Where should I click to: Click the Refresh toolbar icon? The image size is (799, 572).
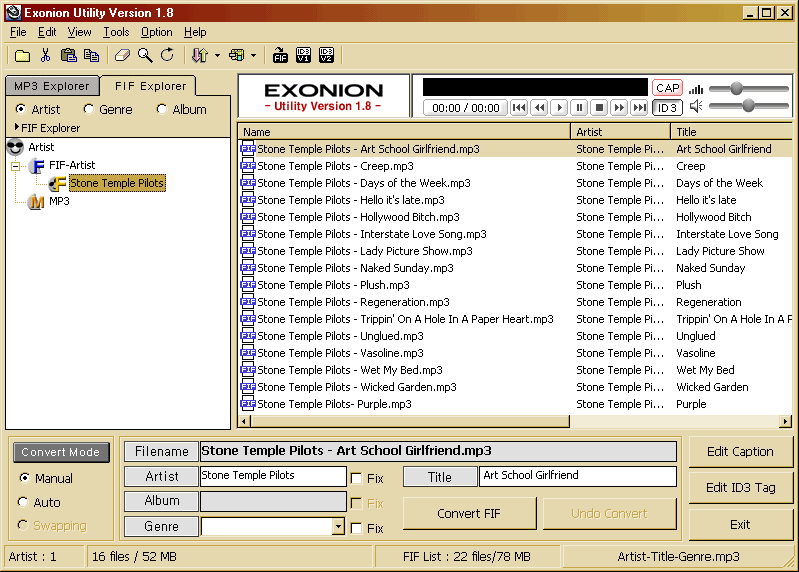(x=167, y=55)
